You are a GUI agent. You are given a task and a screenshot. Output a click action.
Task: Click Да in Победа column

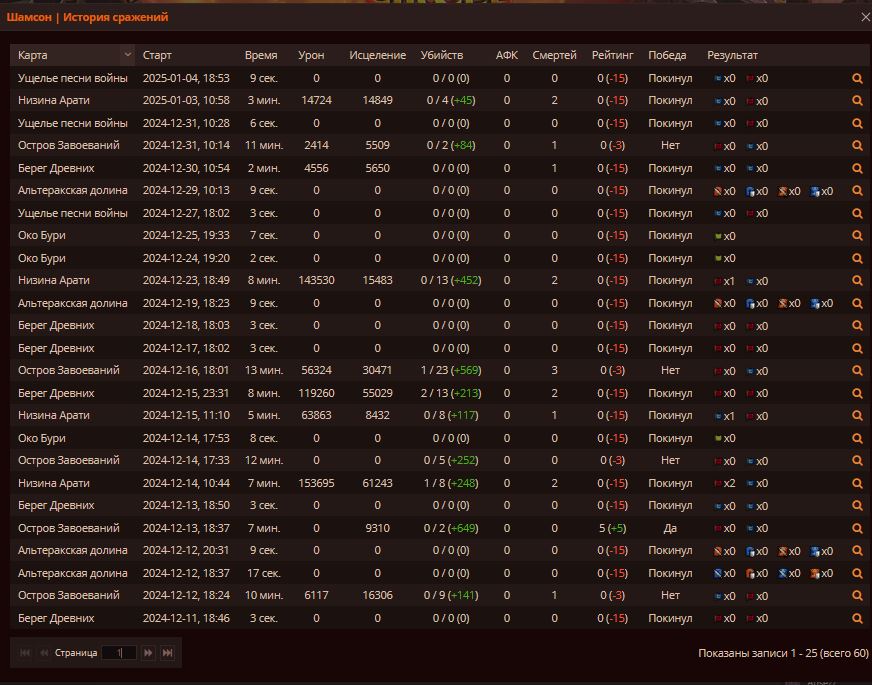point(670,529)
